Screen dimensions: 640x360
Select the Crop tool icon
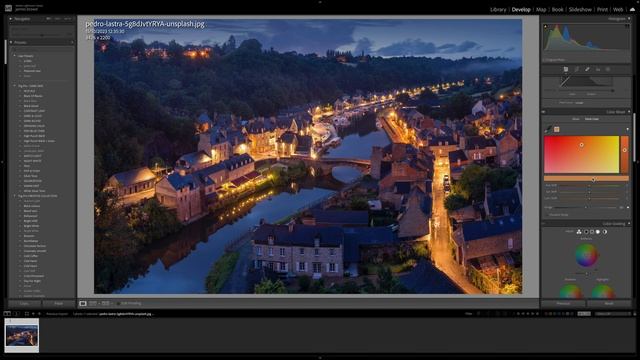point(576,69)
